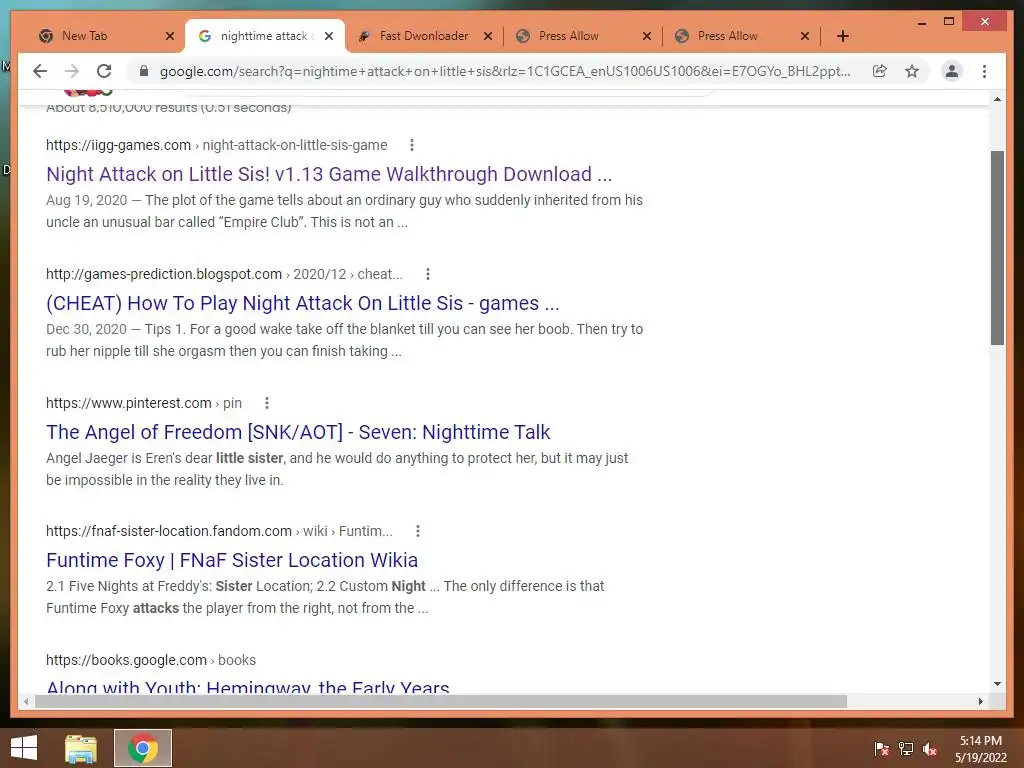This screenshot has width=1024, height=768.
Task: Switch to the second Press Allow tab
Action: click(x=741, y=36)
